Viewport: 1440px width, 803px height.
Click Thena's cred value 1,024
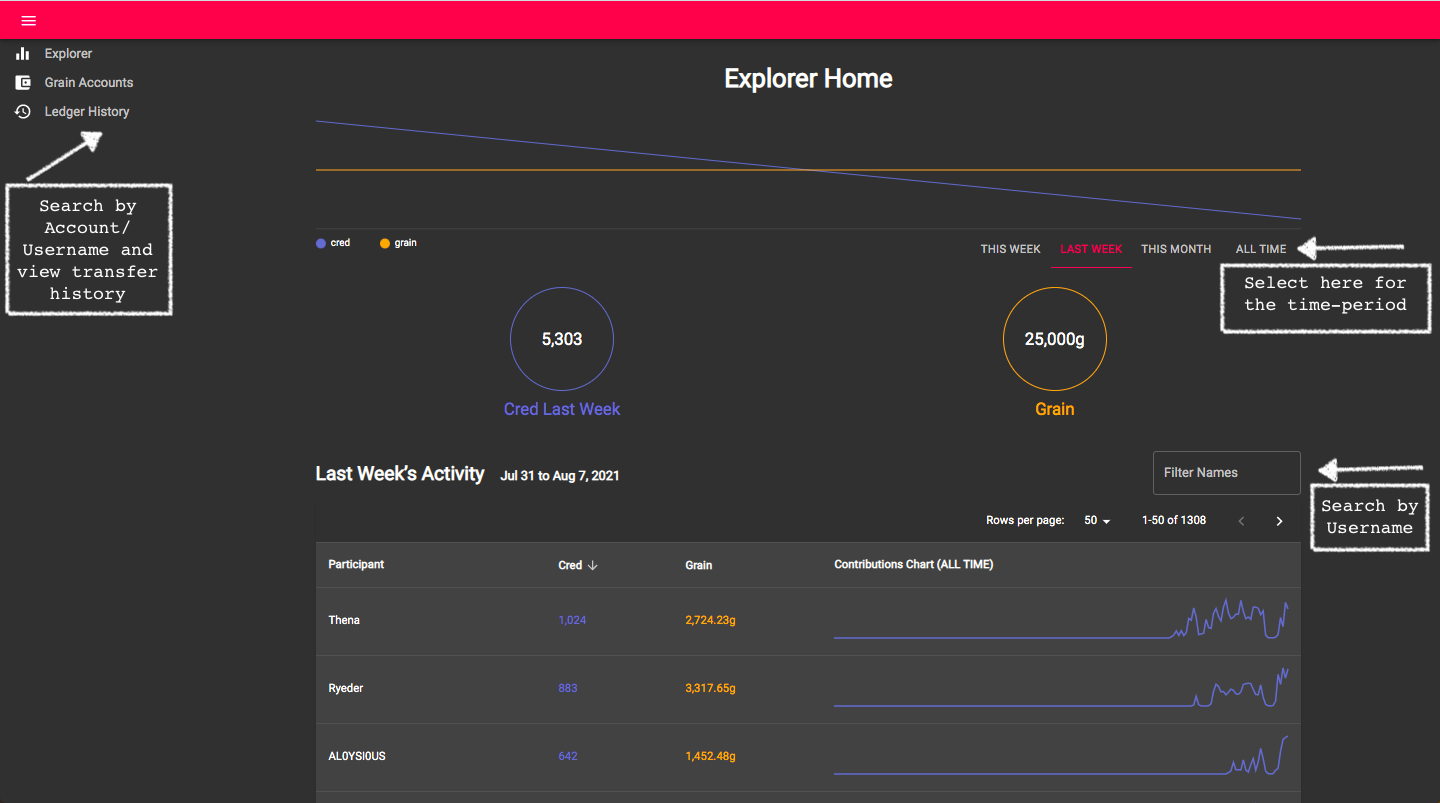point(572,620)
